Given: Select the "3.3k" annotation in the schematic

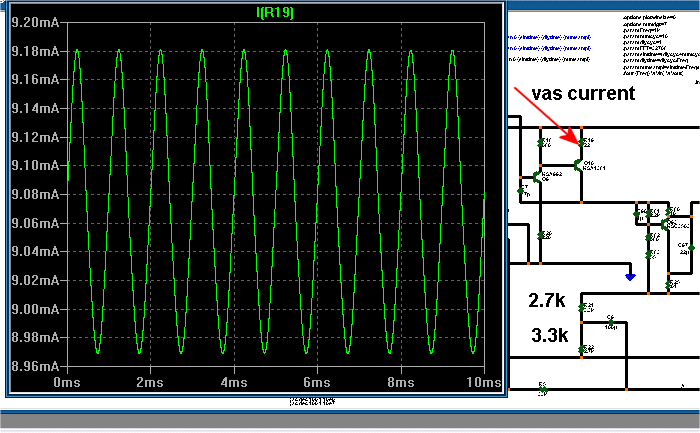Looking at the screenshot, I should (x=550, y=335).
